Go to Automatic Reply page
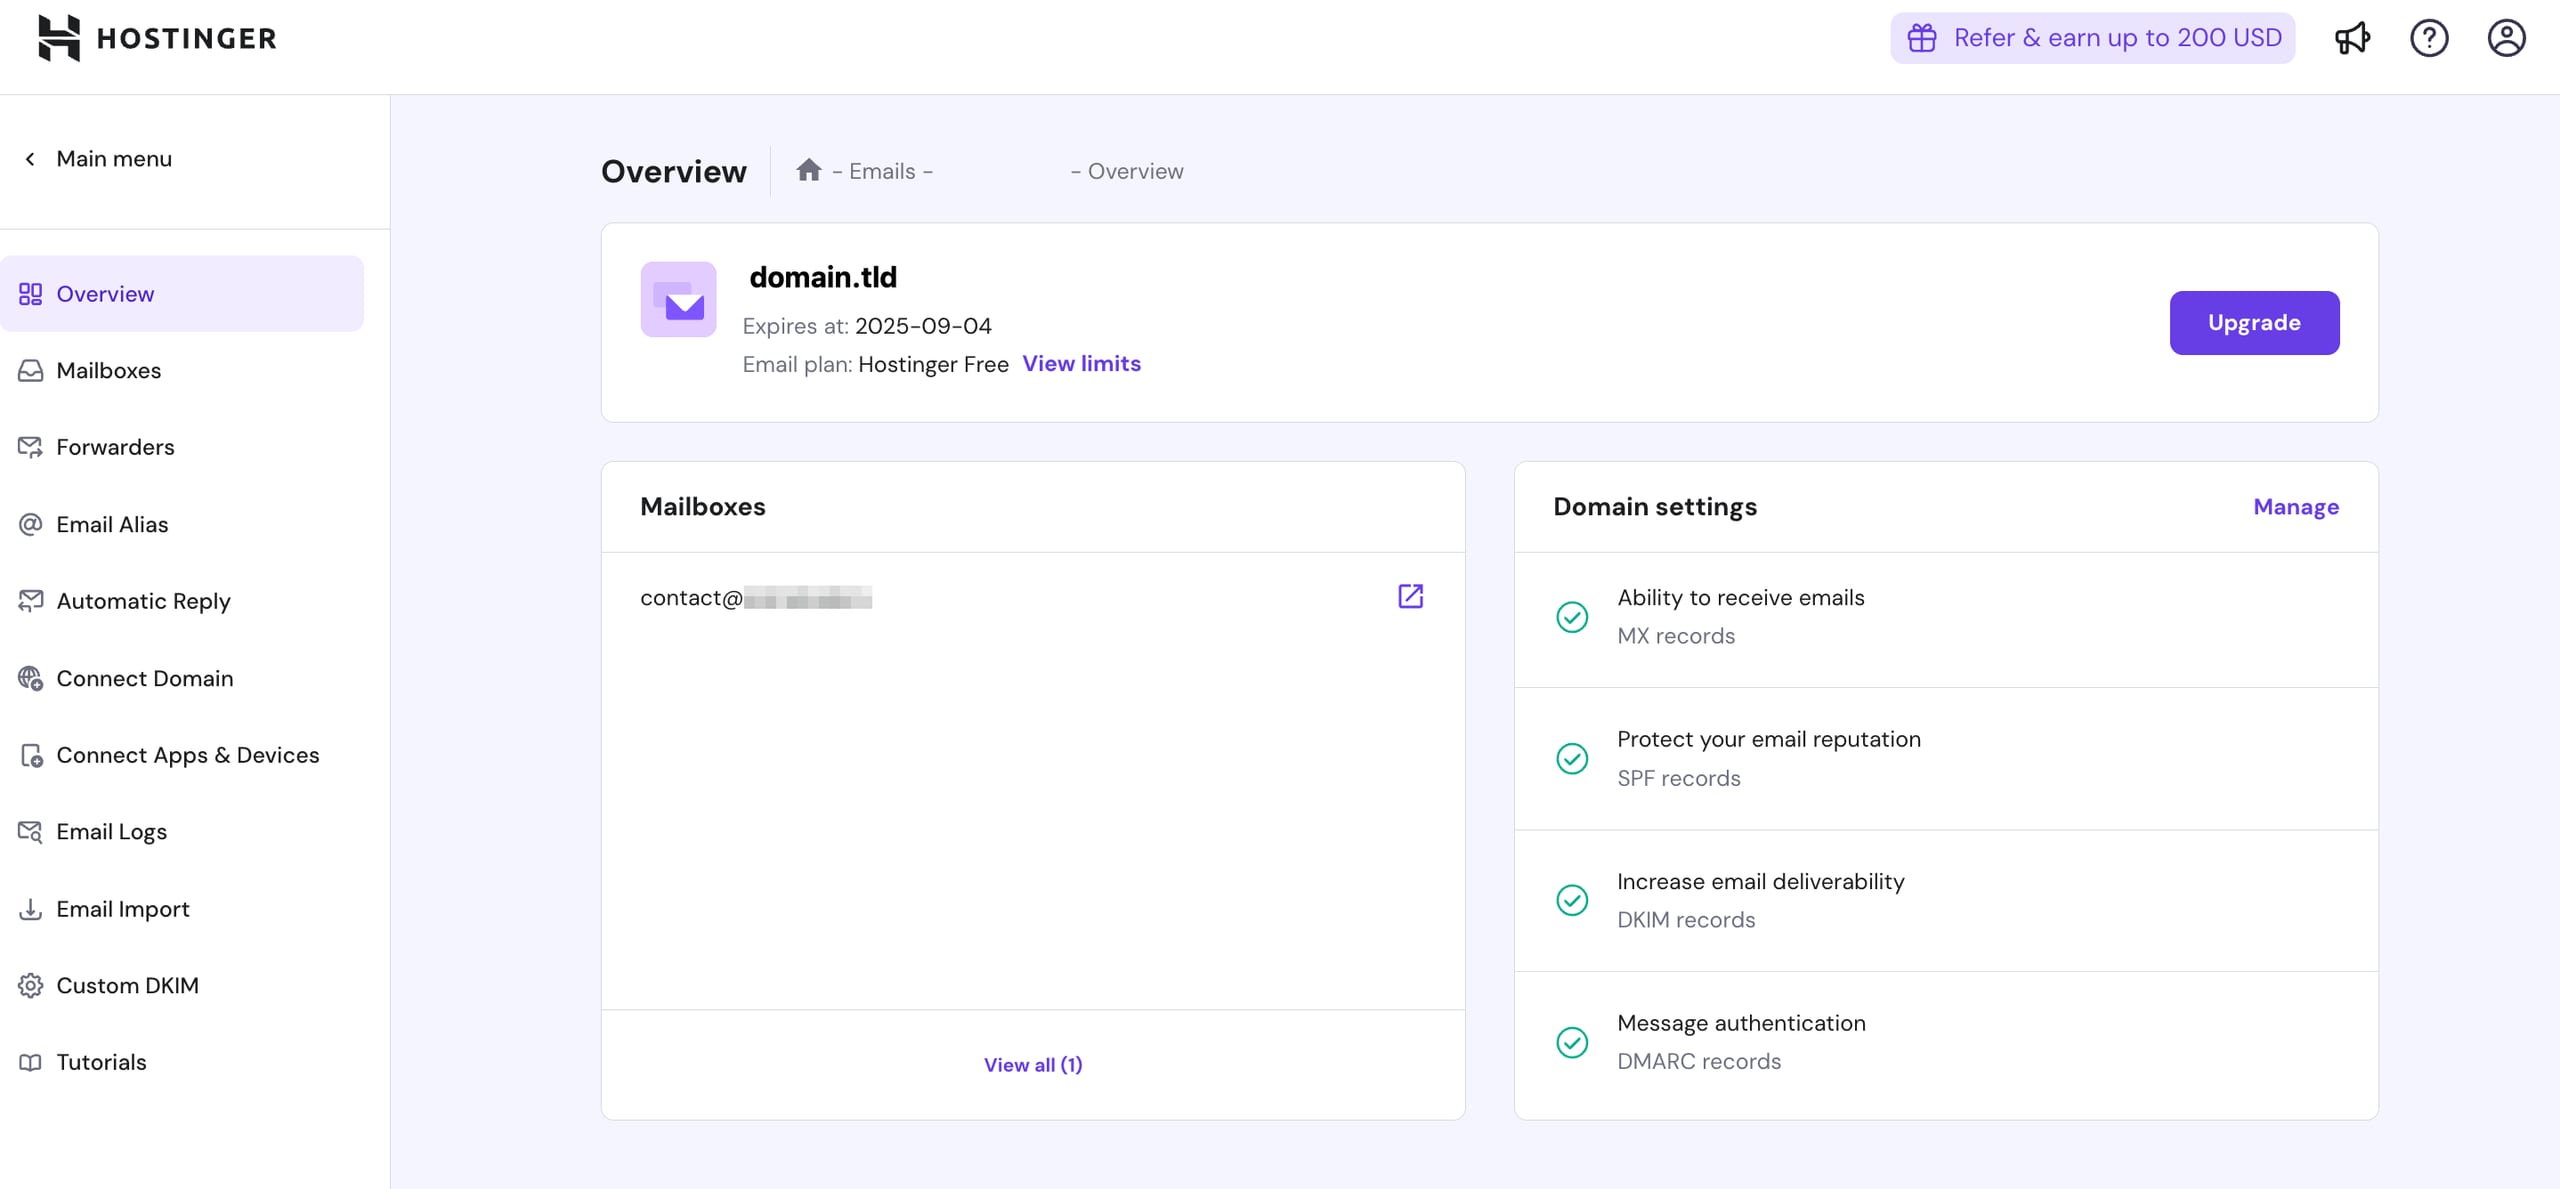This screenshot has width=2560, height=1189. pos(143,601)
